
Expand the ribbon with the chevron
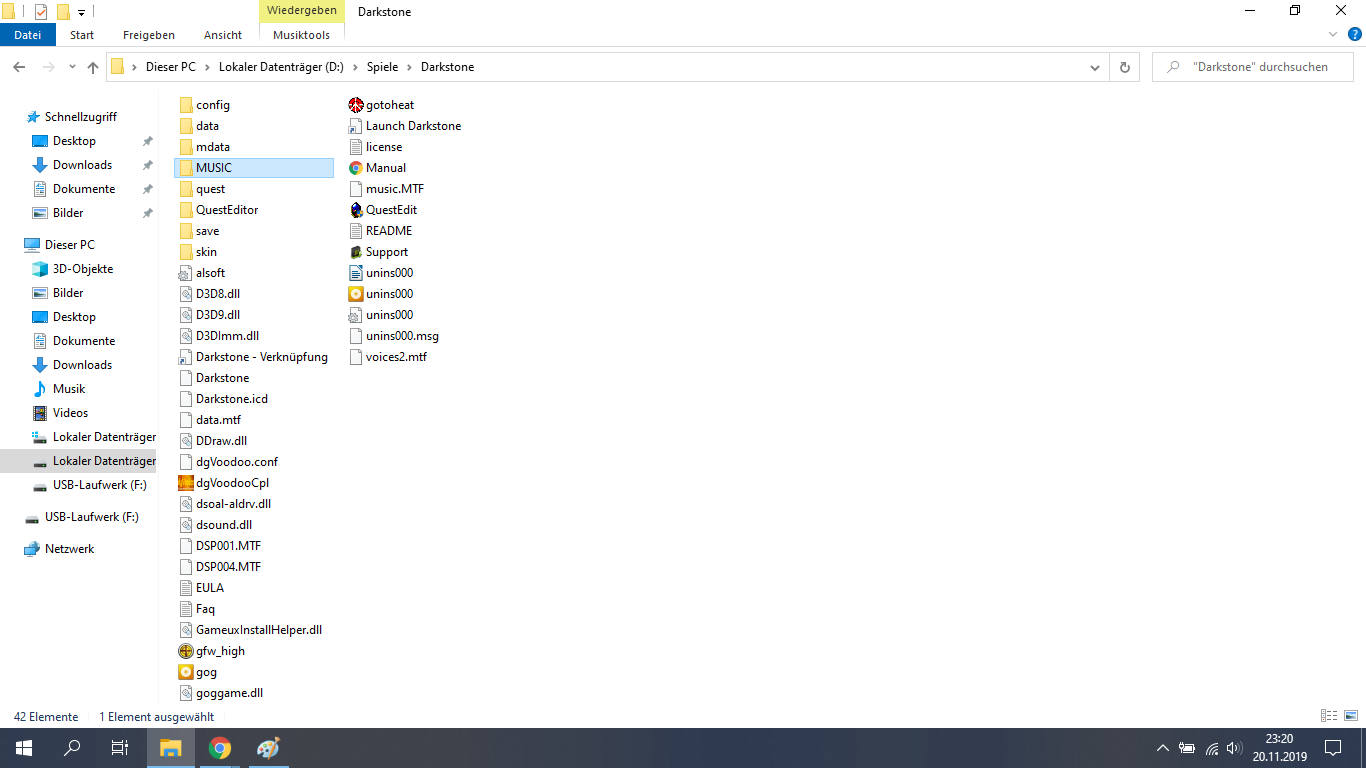click(1332, 34)
